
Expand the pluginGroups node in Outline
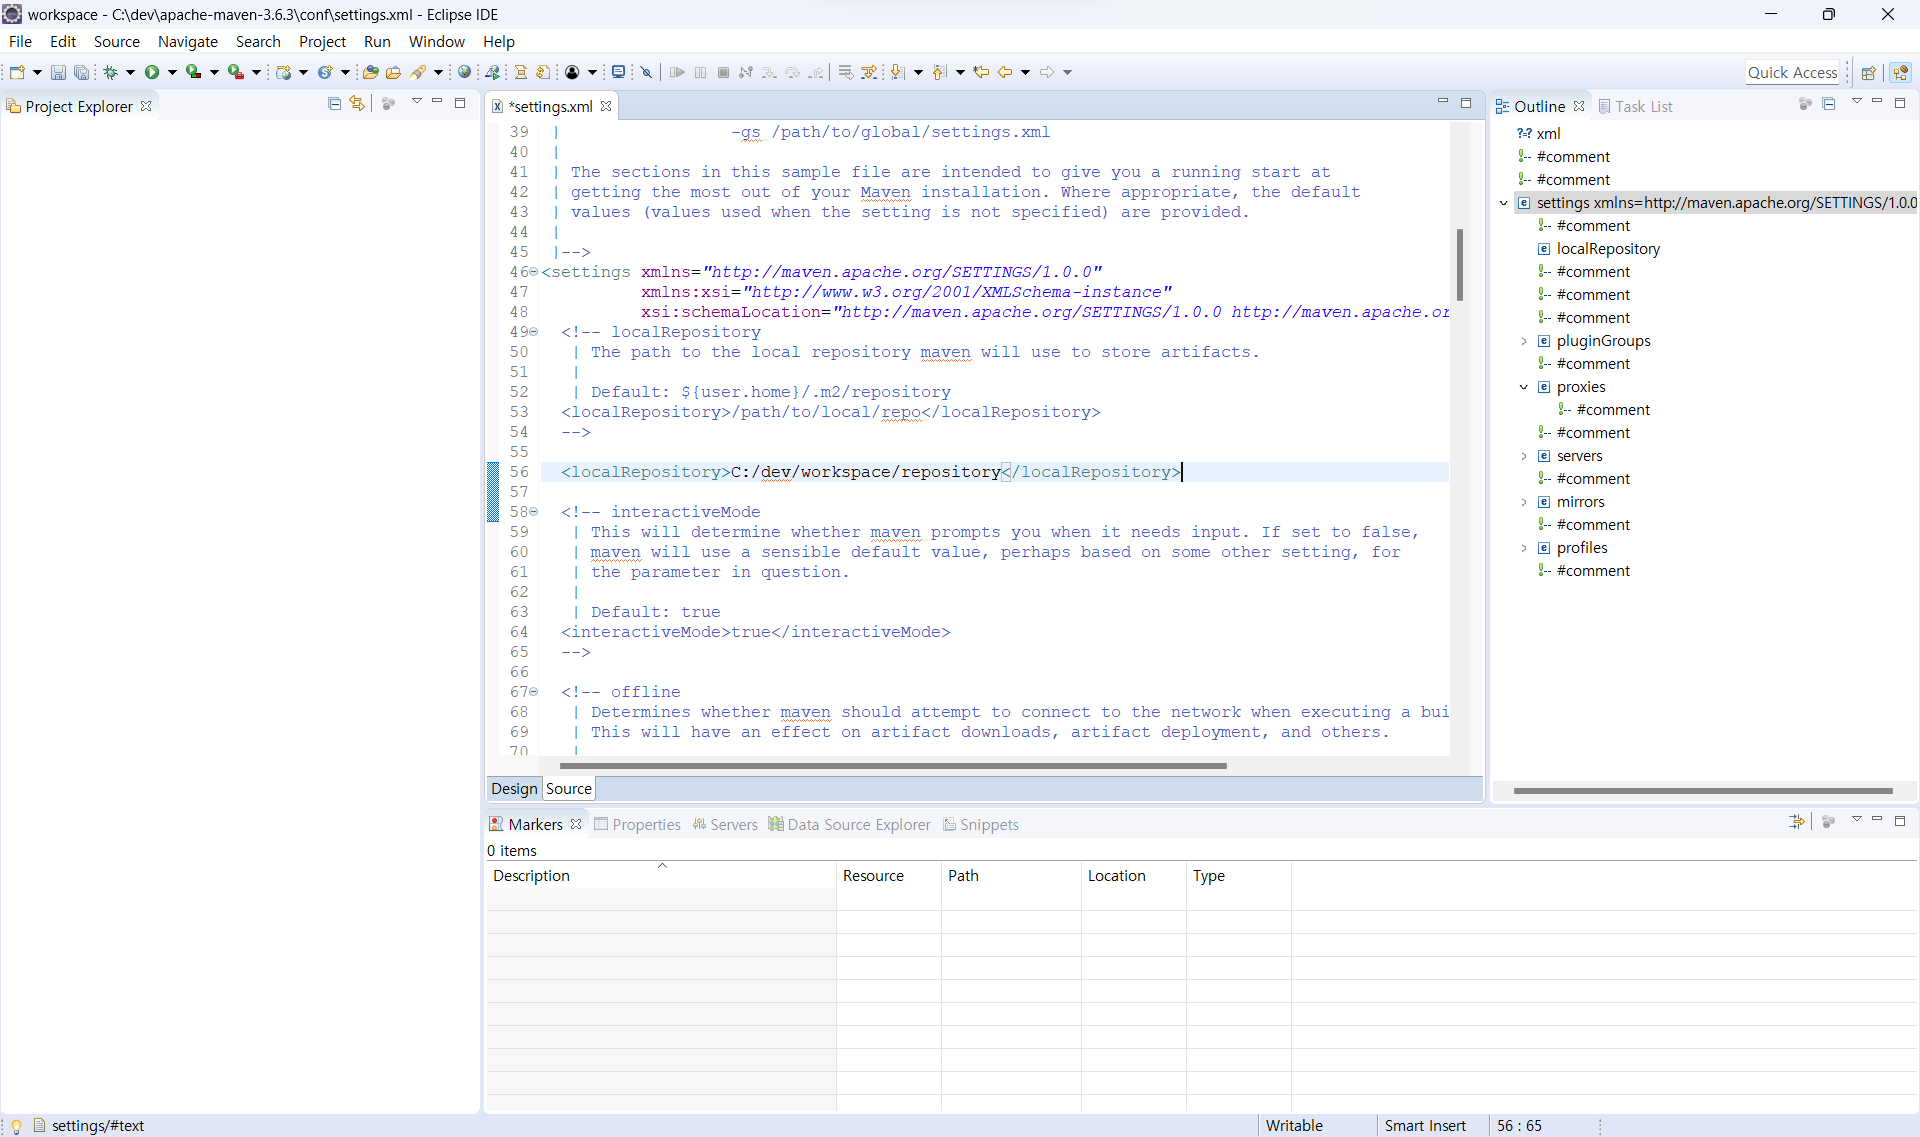[1524, 341]
